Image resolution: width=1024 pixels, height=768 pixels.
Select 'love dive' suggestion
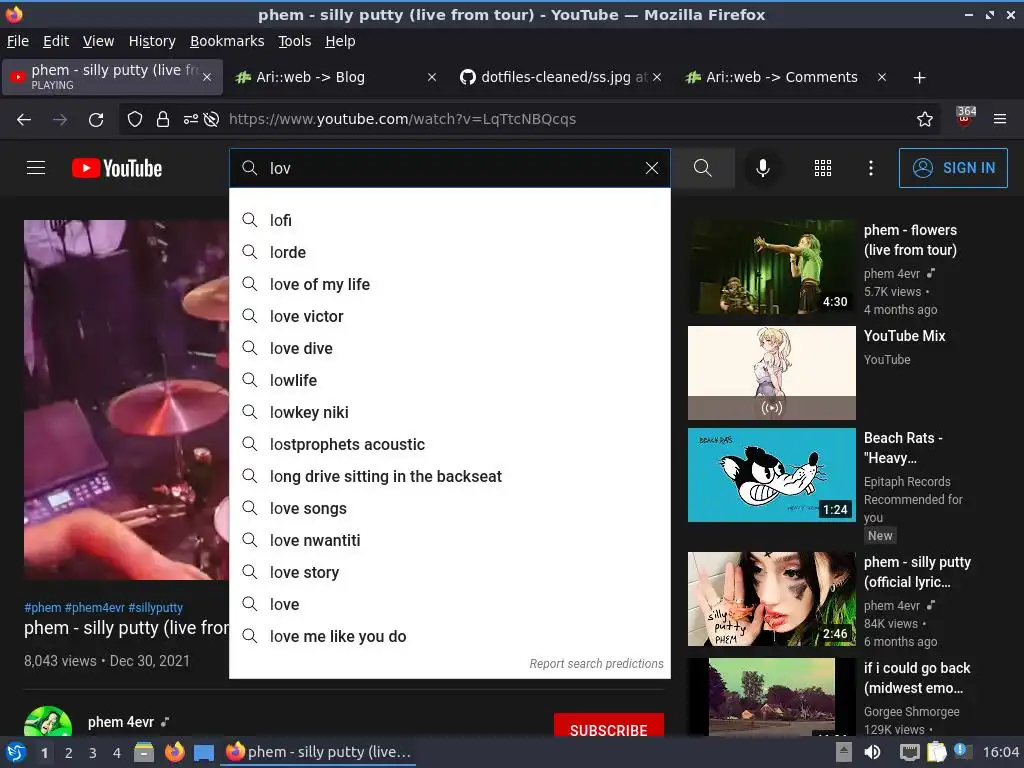449,348
